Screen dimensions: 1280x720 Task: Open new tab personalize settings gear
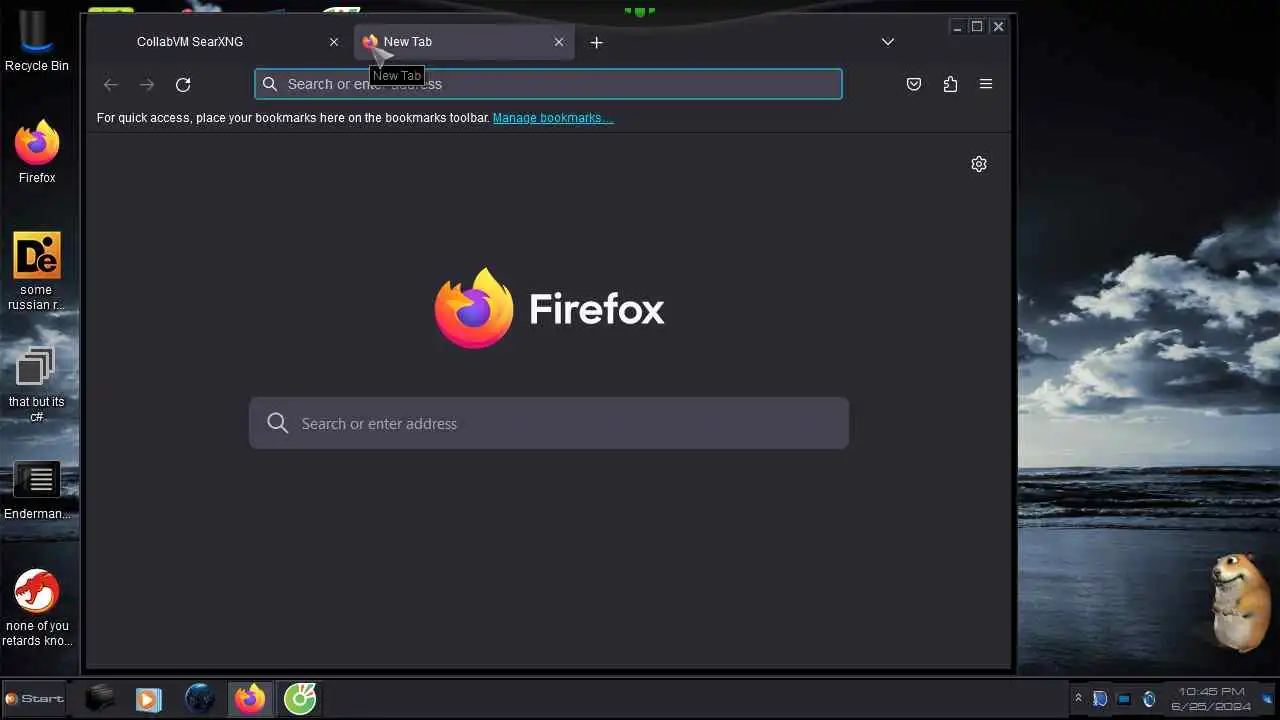pos(979,164)
